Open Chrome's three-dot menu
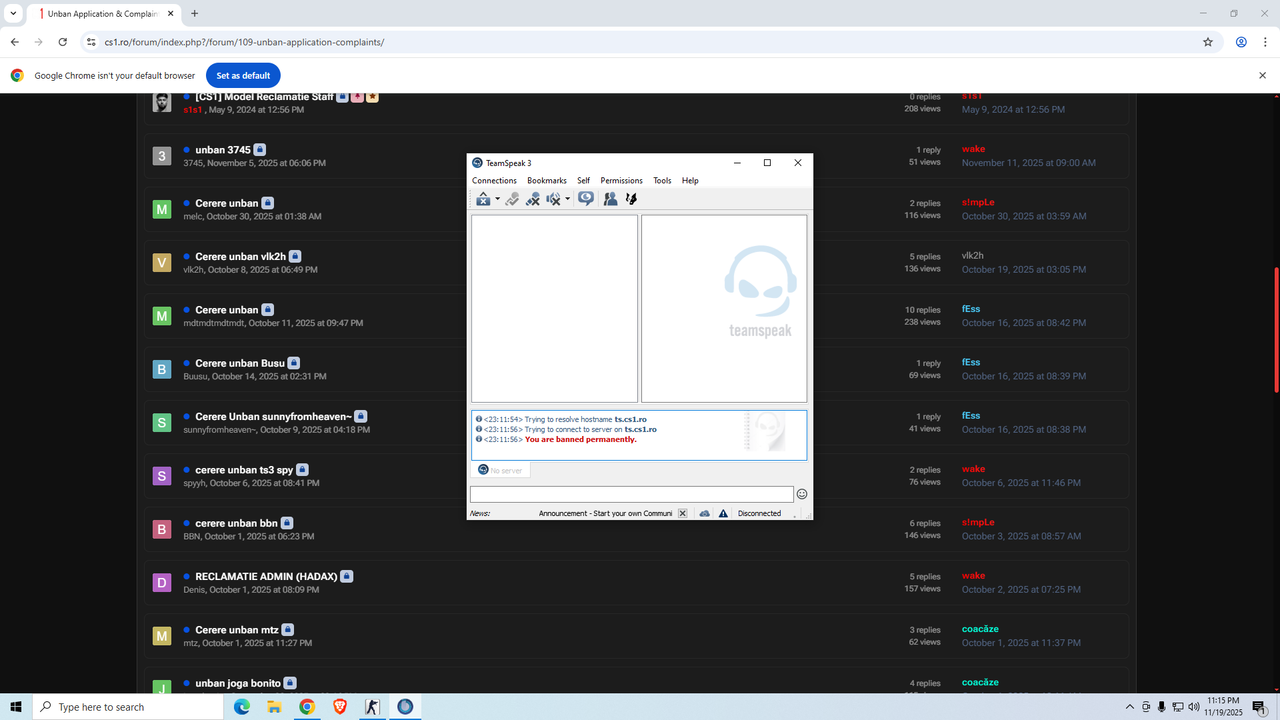The height and width of the screenshot is (720, 1280). click(x=1265, y=42)
